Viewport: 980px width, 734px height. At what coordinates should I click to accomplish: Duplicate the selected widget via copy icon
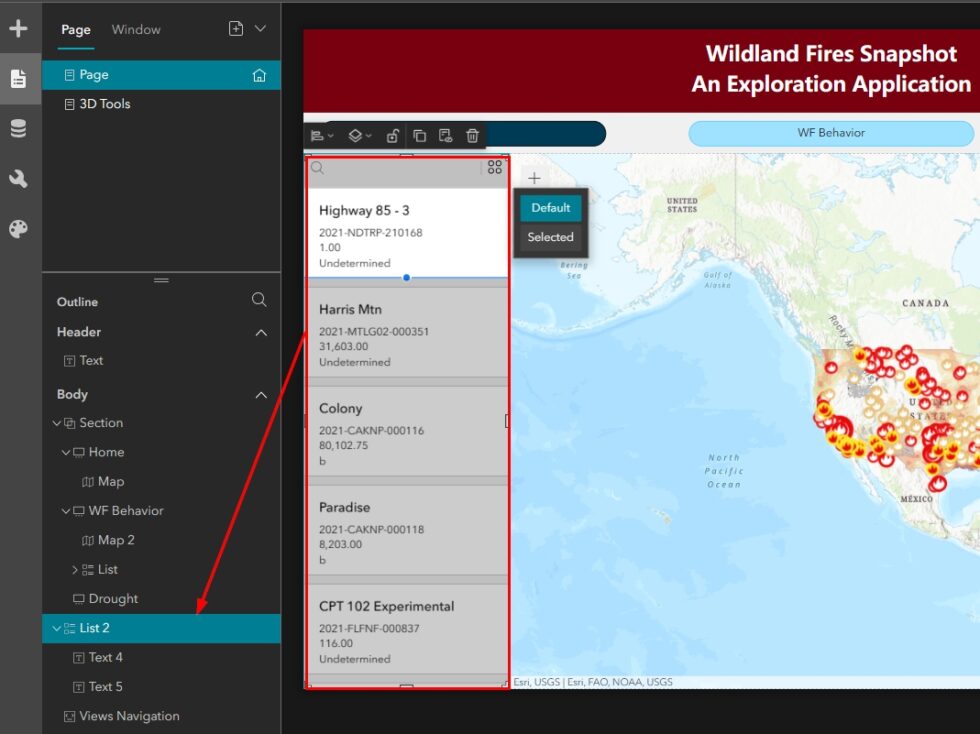coord(421,135)
